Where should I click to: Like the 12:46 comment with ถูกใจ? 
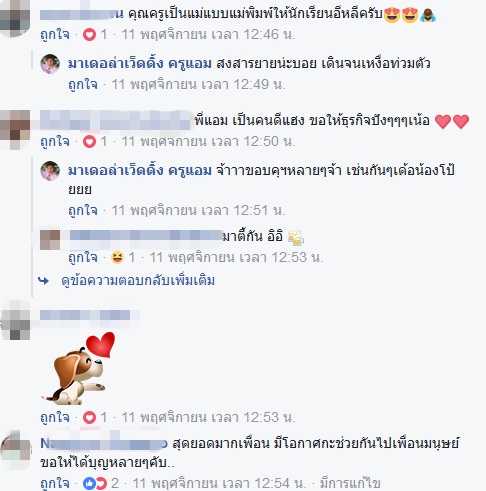[55, 34]
